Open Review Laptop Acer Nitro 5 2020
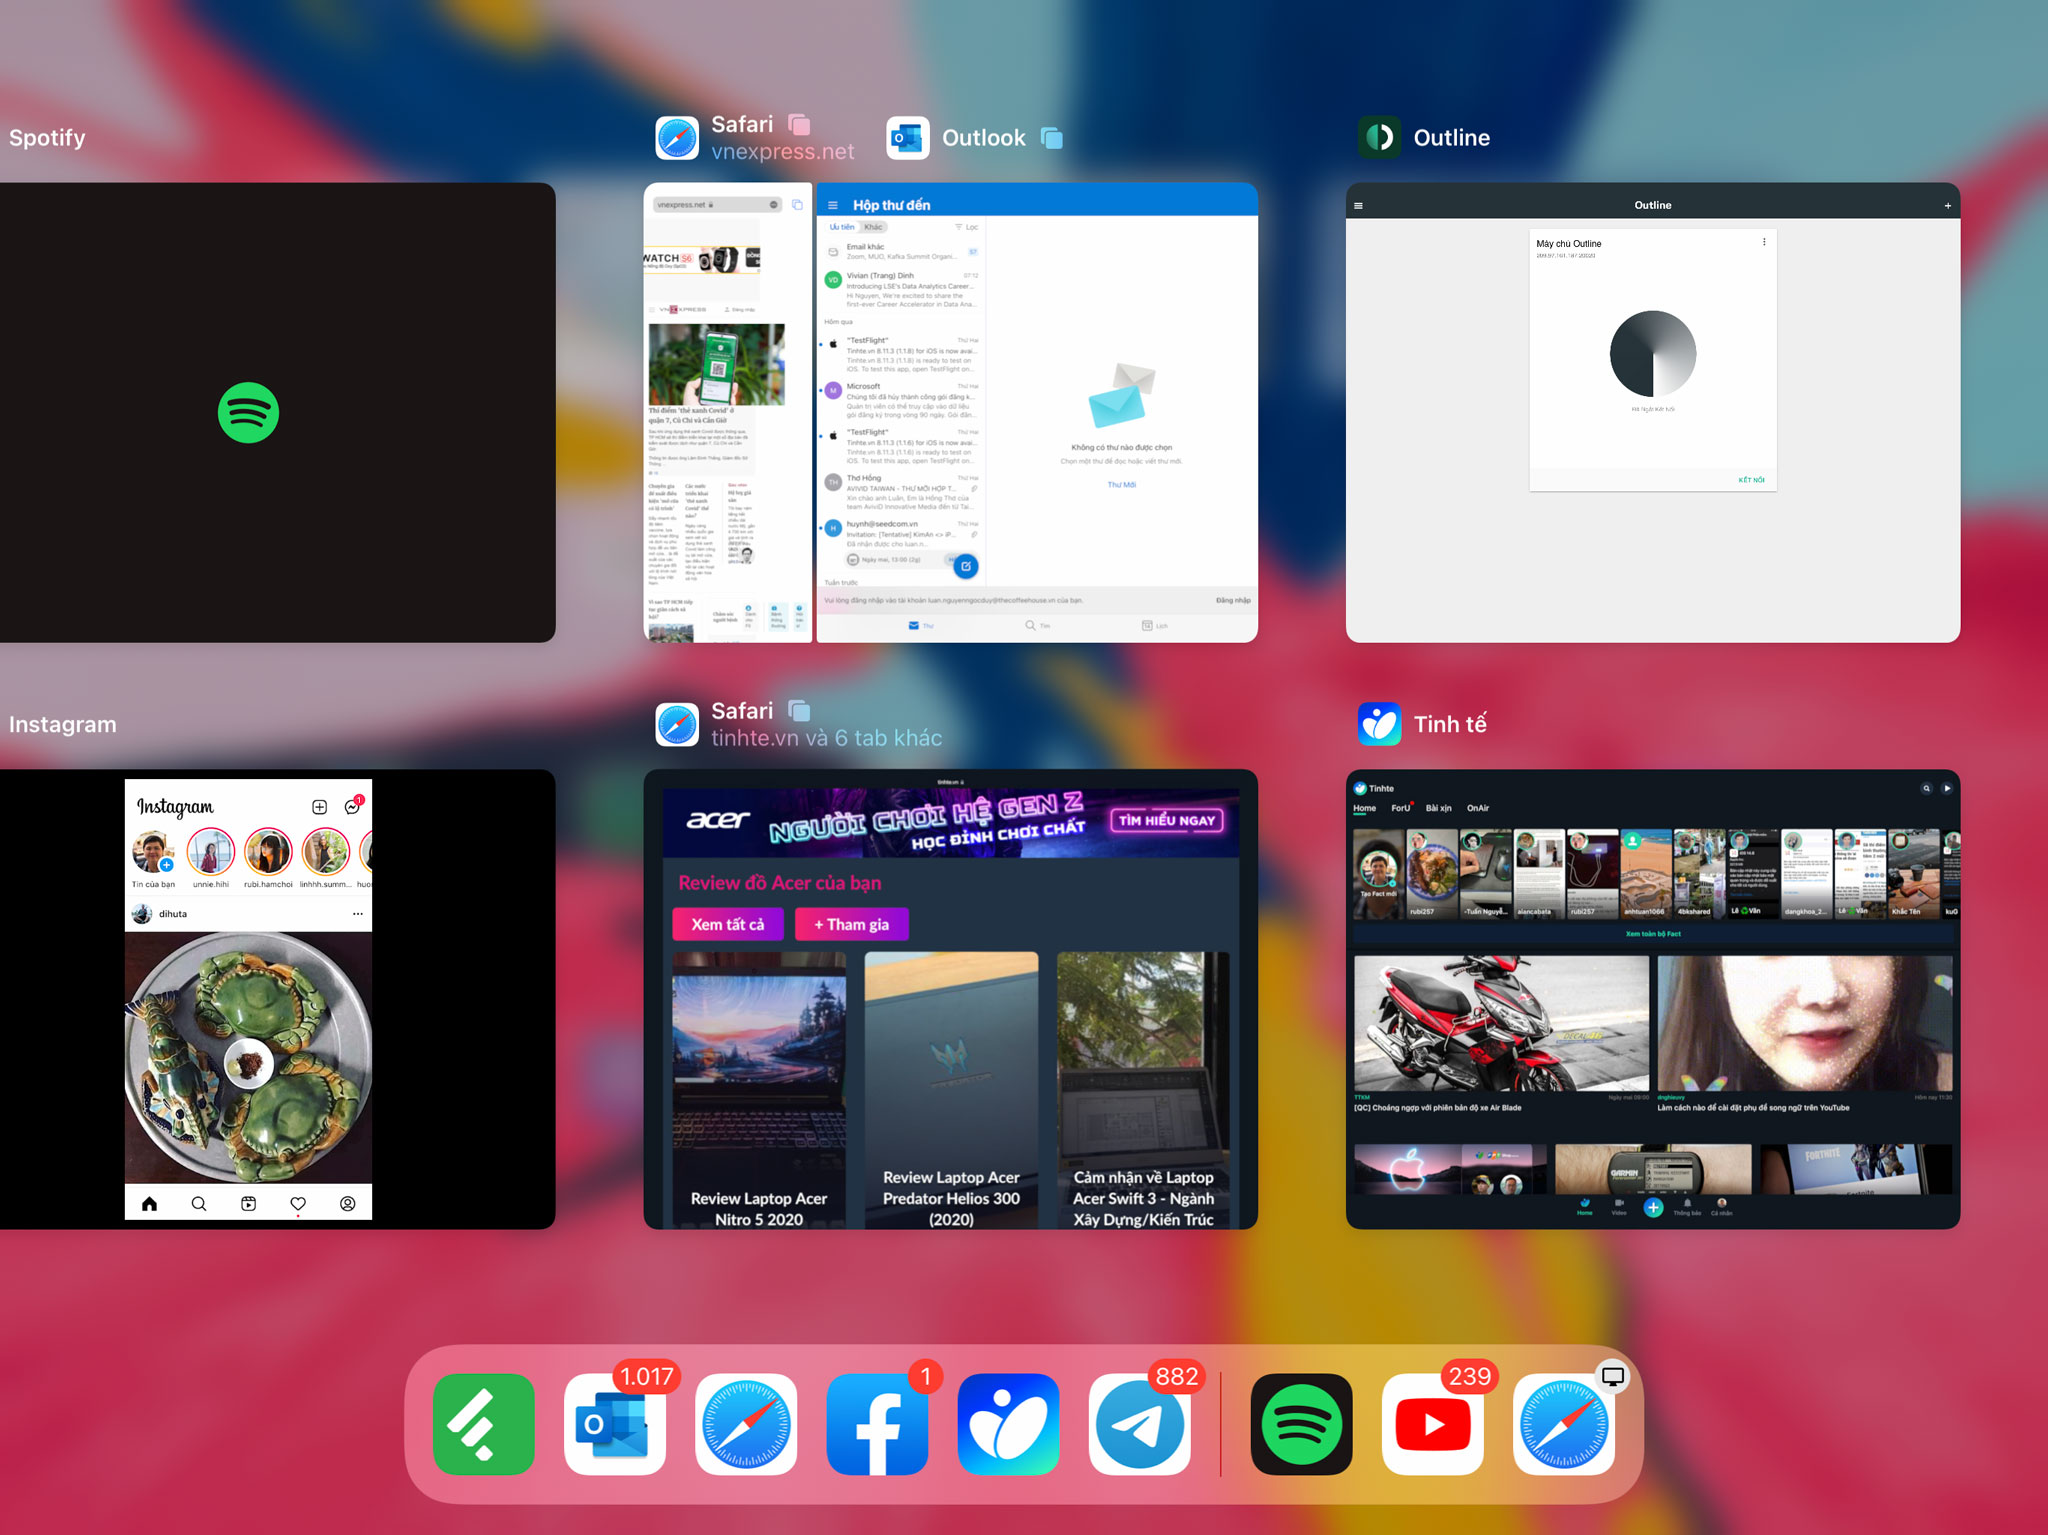The width and height of the screenshot is (2048, 1535). pos(759,1090)
